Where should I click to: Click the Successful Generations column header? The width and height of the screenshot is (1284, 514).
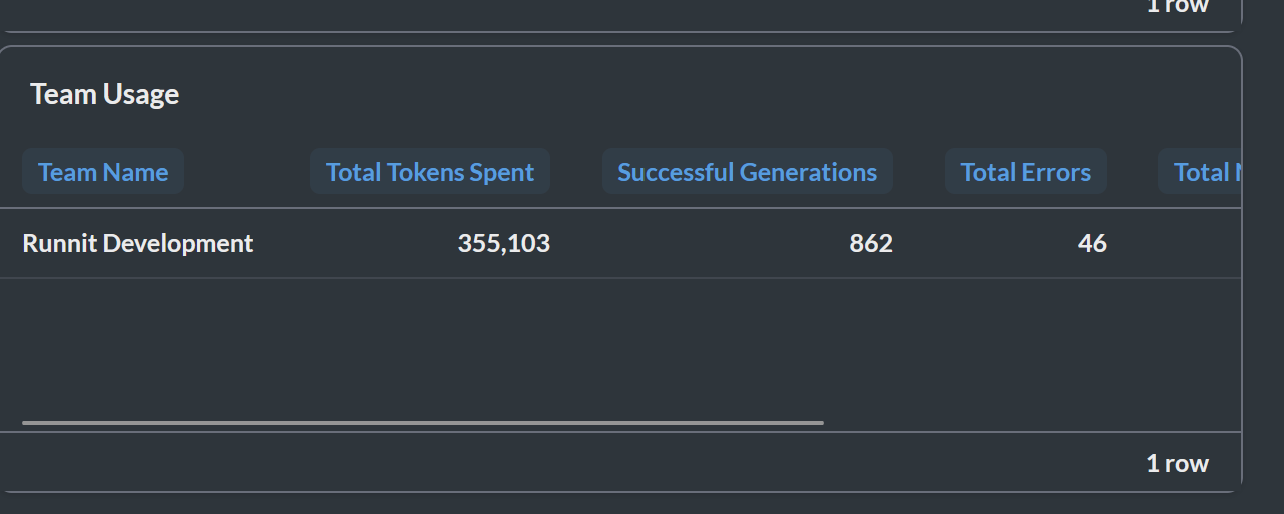tap(747, 172)
